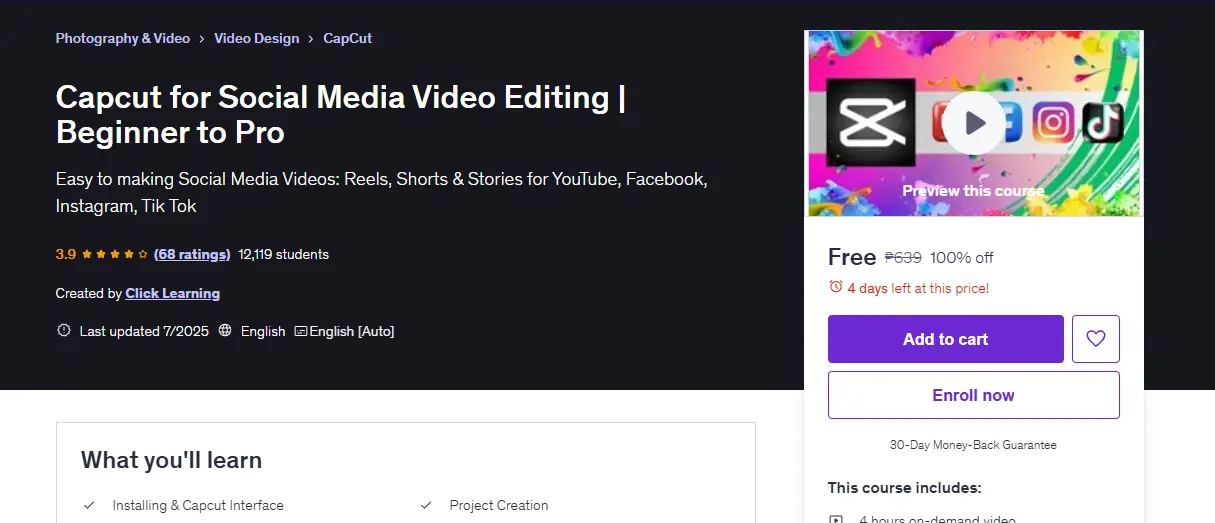1215x523 pixels.
Task: Open CapCut breadcrumb link
Action: (x=347, y=38)
